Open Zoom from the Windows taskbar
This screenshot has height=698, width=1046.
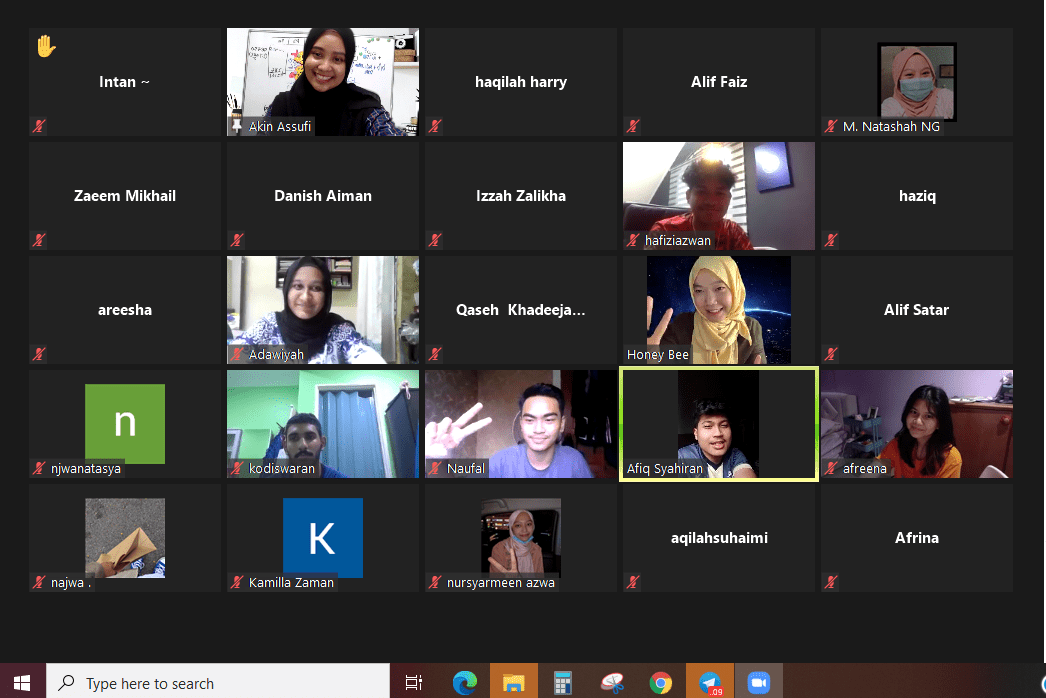(758, 682)
